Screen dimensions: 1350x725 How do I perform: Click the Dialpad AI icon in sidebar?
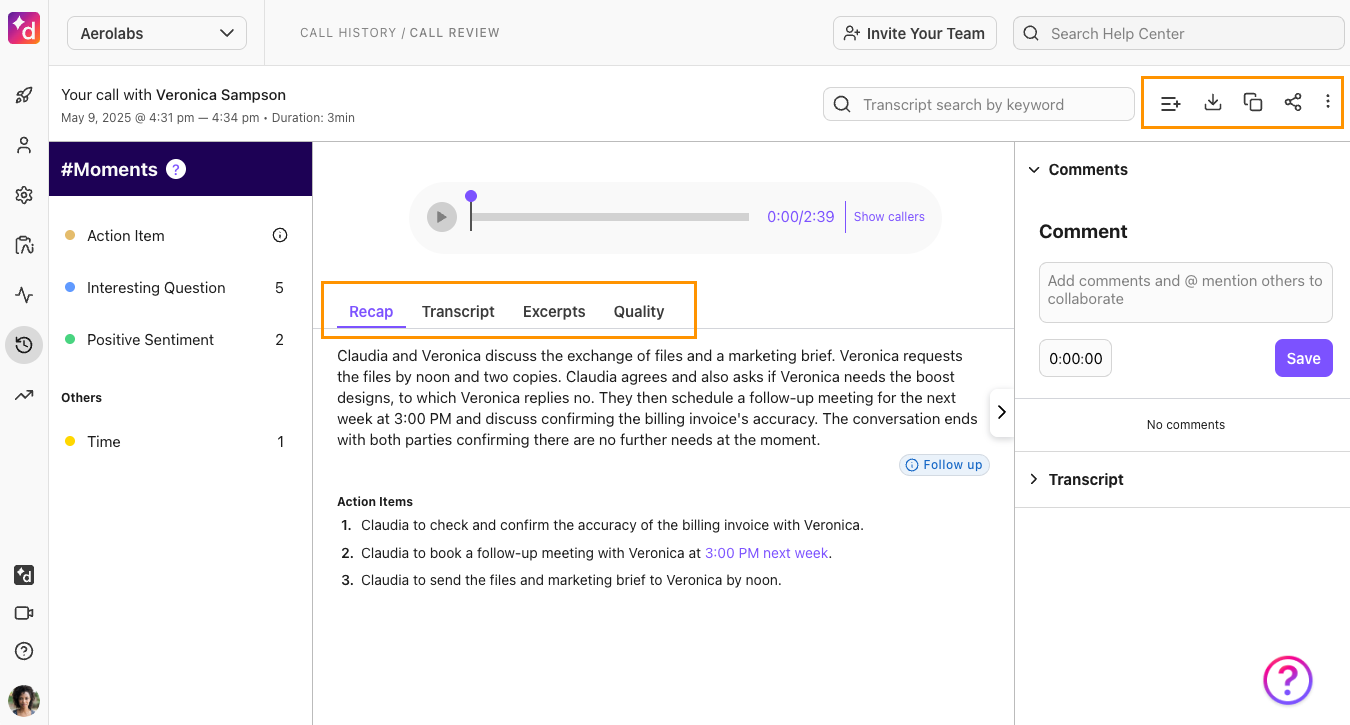pos(24,575)
